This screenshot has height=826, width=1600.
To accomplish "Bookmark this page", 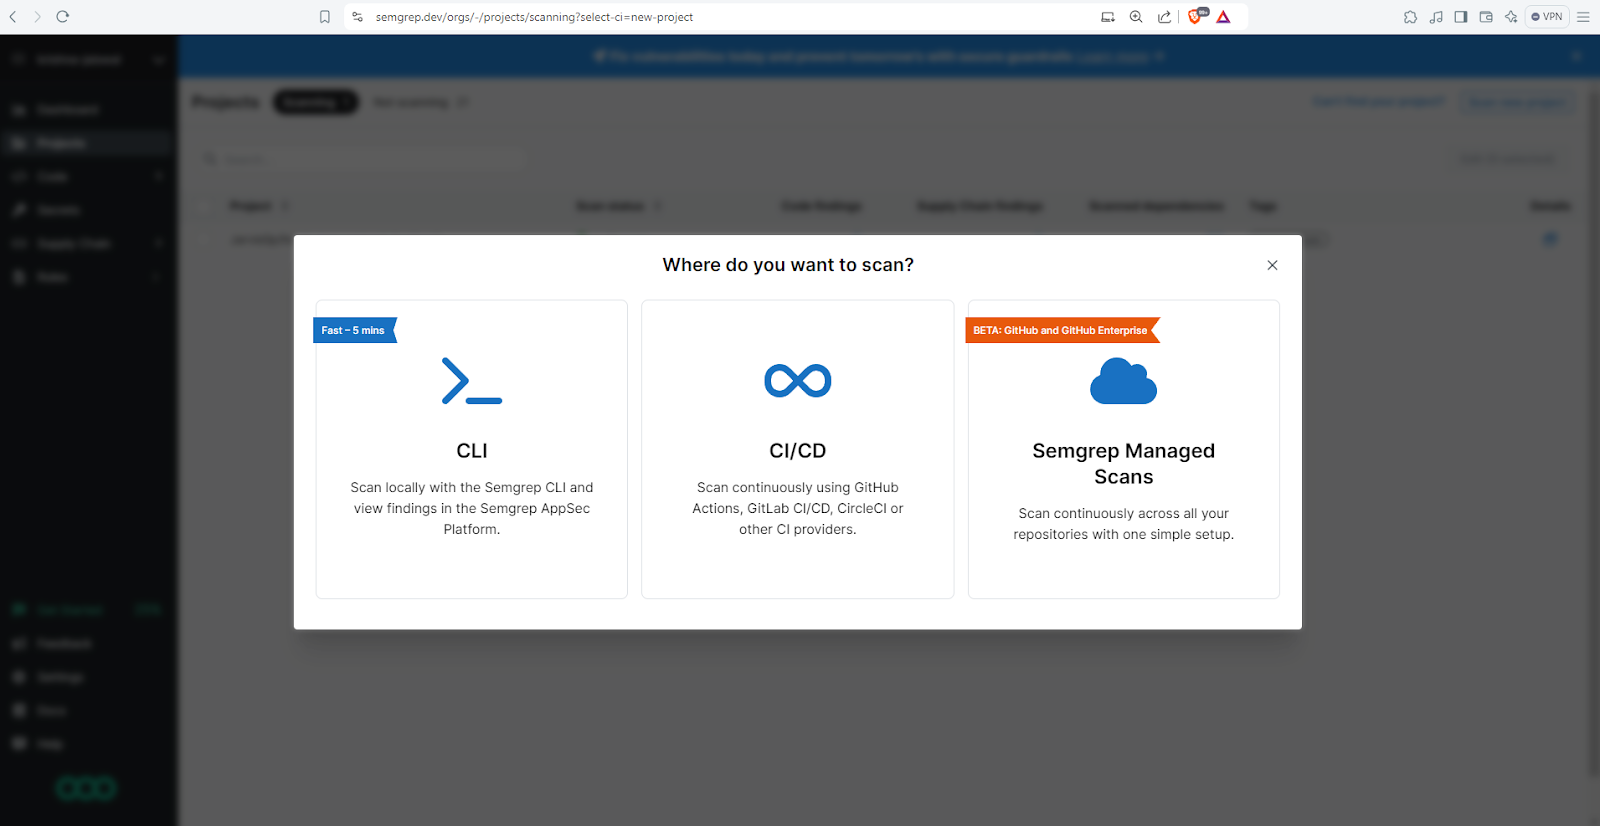I will tap(325, 17).
